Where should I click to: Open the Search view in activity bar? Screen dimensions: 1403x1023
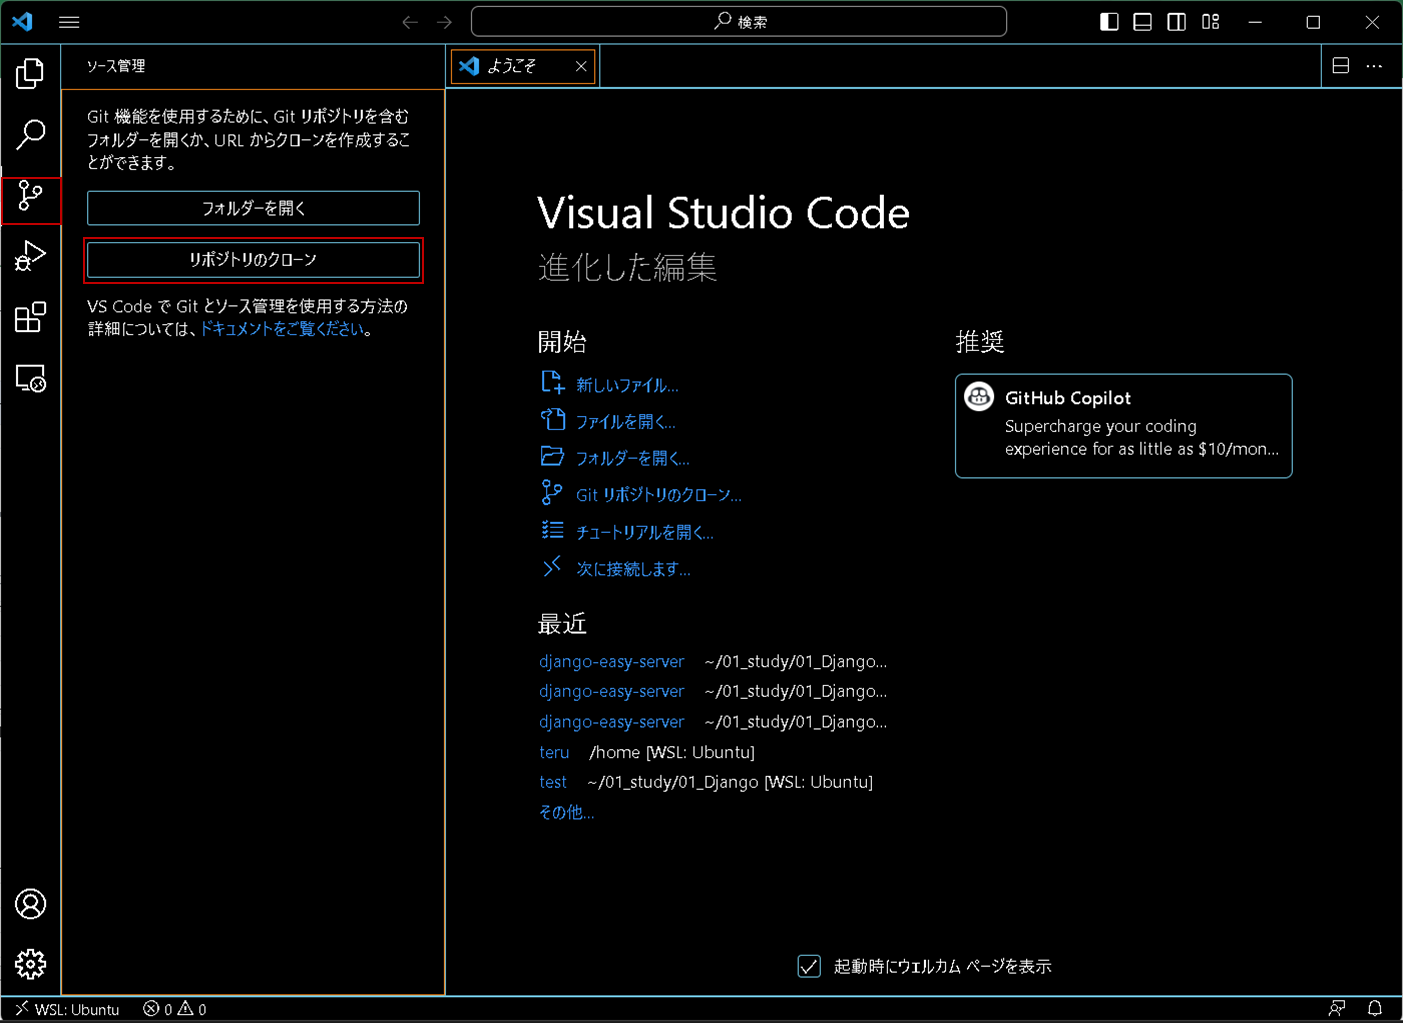(30, 134)
